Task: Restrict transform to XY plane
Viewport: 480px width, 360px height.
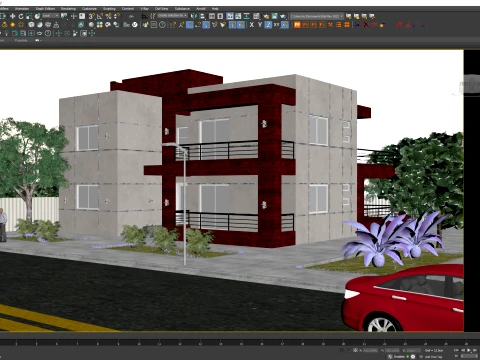Action: click(x=277, y=25)
